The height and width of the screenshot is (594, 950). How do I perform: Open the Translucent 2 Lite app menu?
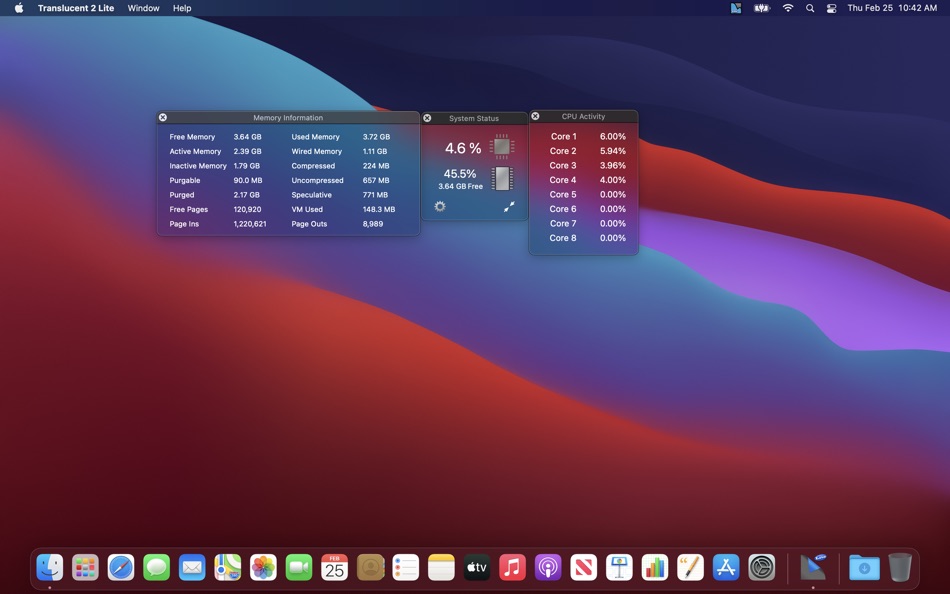point(76,8)
